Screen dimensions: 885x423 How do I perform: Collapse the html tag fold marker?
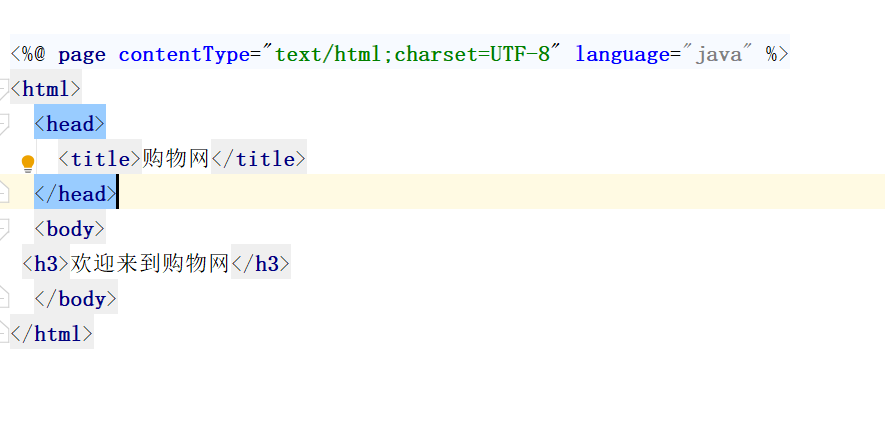coord(3,89)
